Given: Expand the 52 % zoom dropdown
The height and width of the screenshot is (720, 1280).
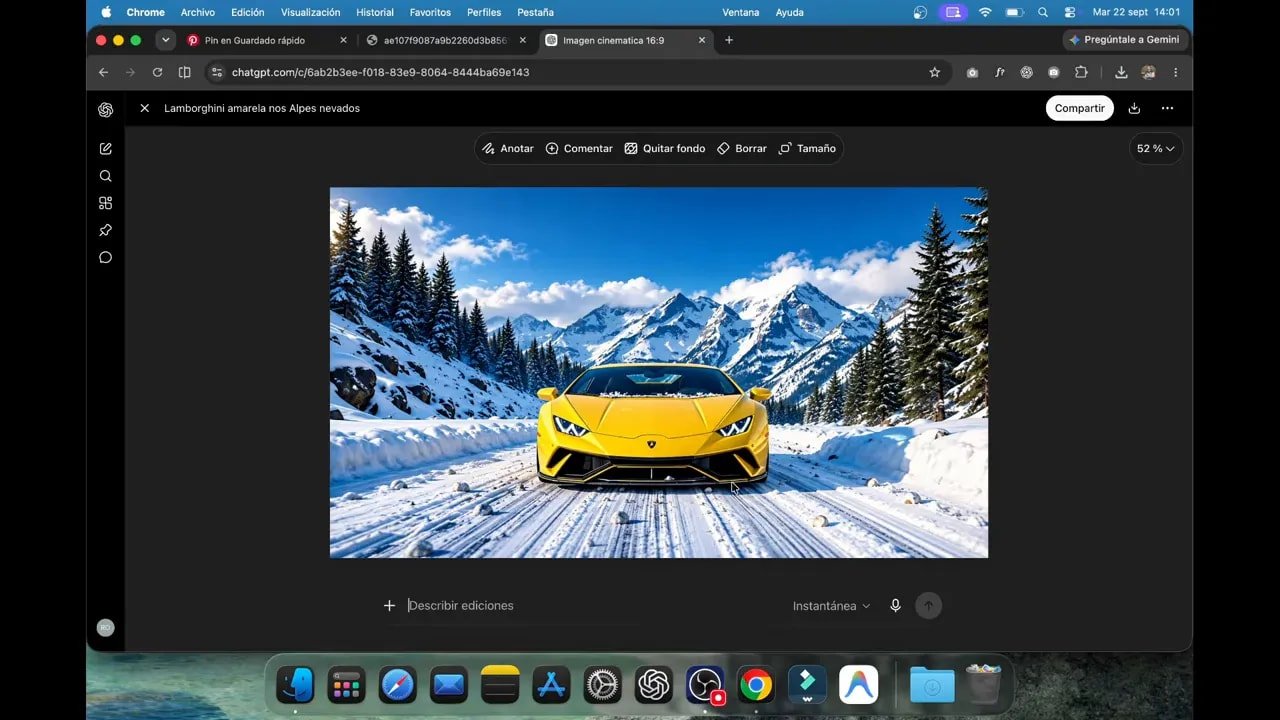Looking at the screenshot, I should tap(1156, 148).
